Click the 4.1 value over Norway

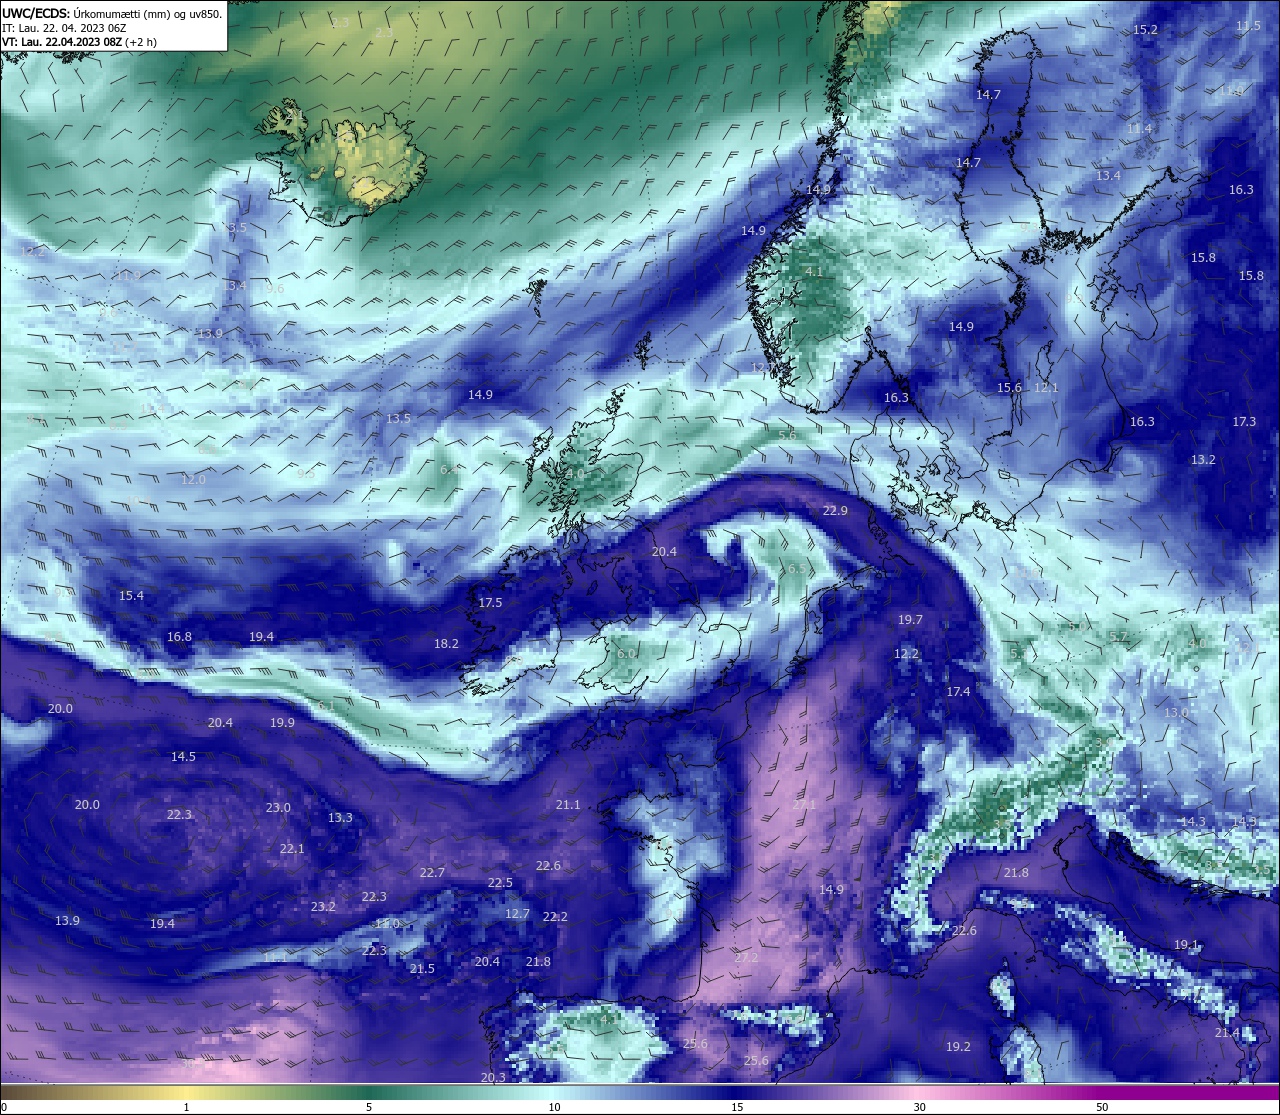814,271
